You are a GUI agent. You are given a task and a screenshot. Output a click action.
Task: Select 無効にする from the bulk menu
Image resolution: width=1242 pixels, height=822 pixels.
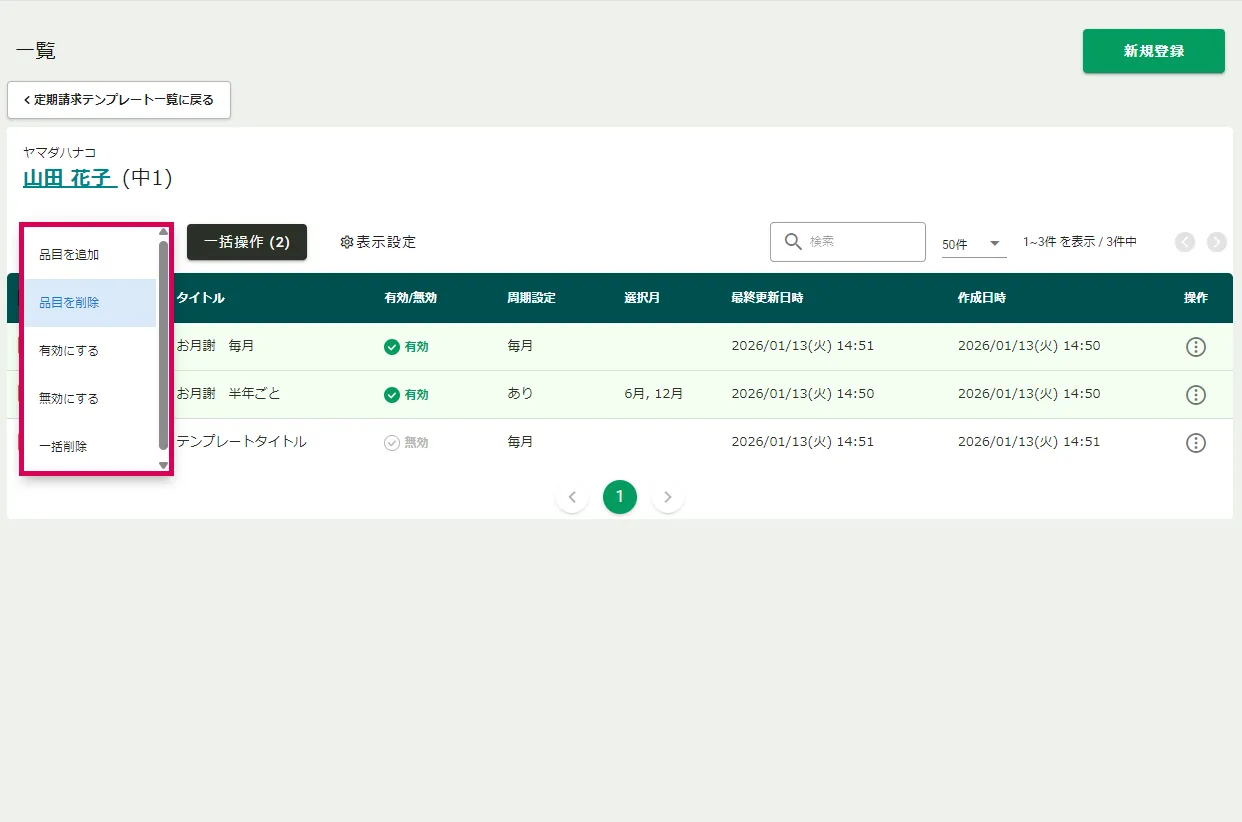click(x=69, y=399)
